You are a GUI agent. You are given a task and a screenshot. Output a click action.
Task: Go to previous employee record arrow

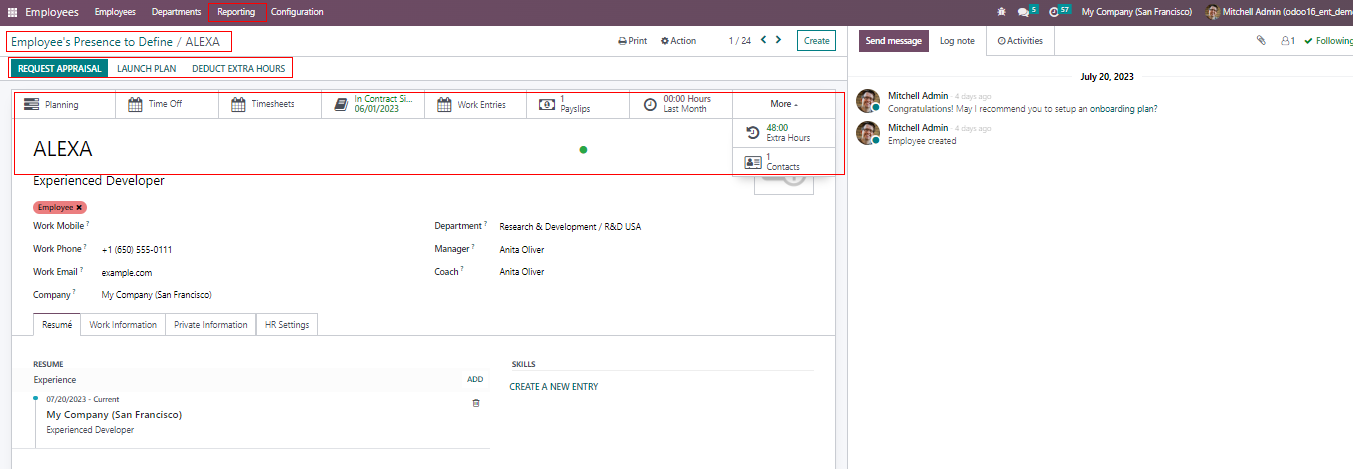tap(764, 40)
